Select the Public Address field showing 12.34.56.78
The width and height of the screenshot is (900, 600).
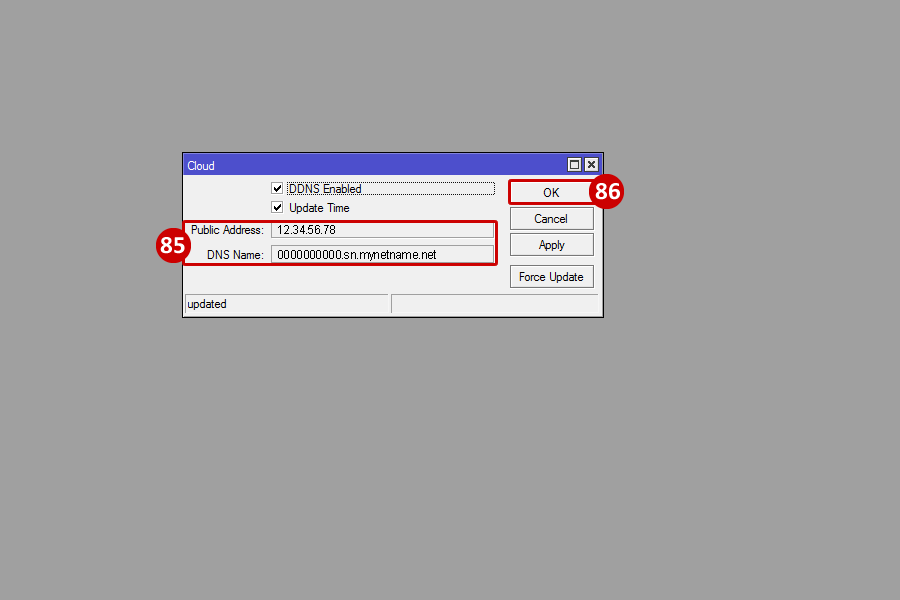(x=382, y=230)
